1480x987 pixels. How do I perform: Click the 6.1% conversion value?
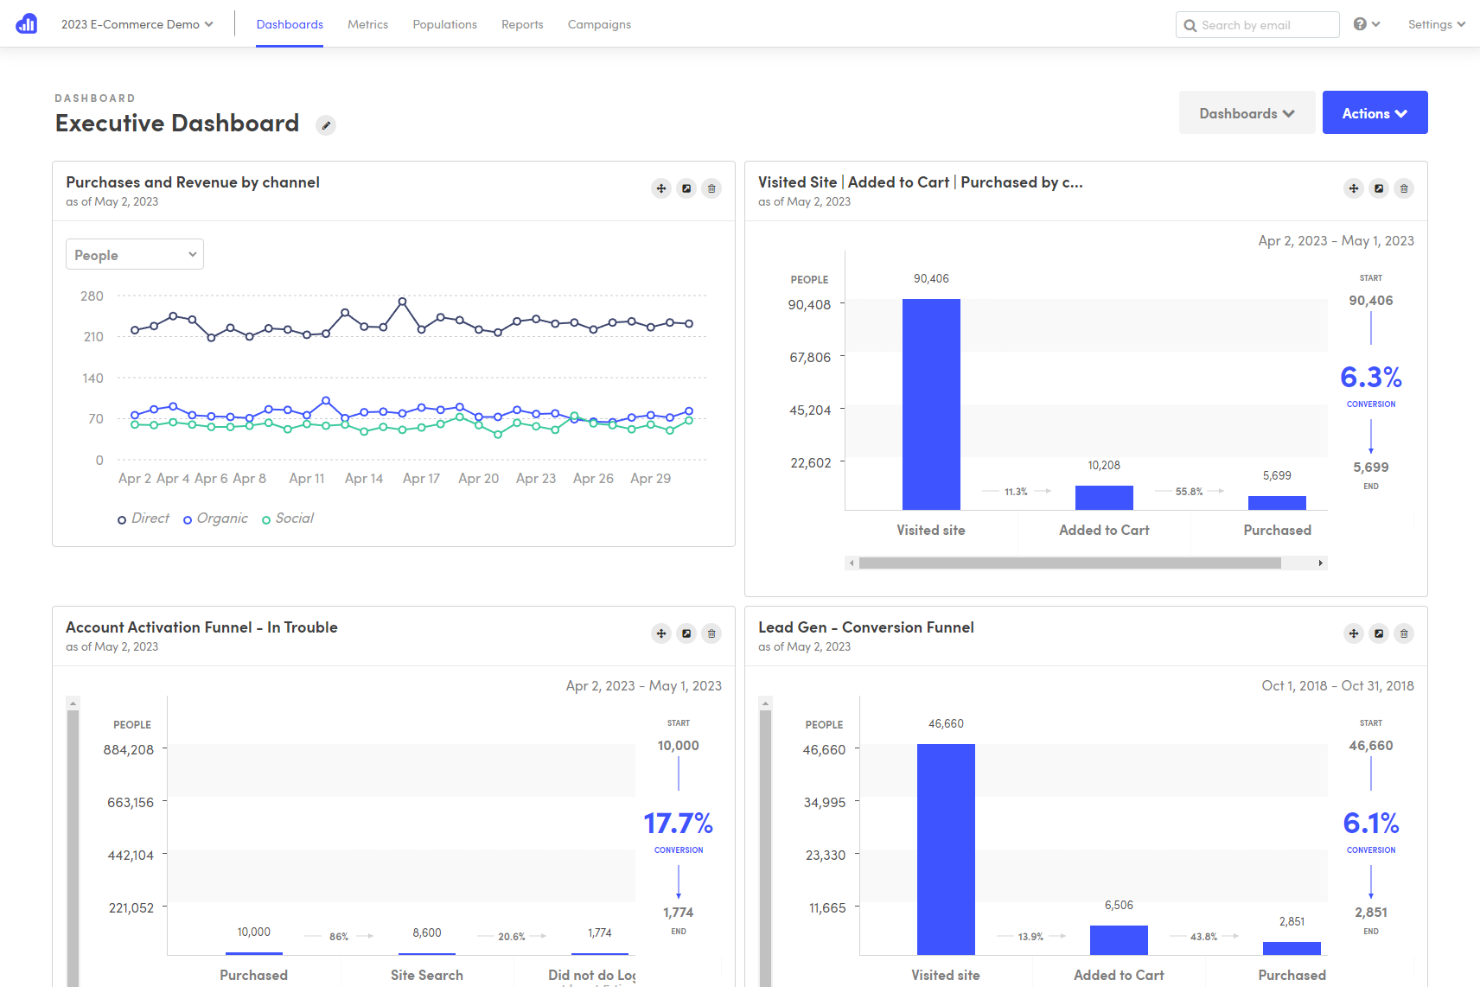[1371, 823]
